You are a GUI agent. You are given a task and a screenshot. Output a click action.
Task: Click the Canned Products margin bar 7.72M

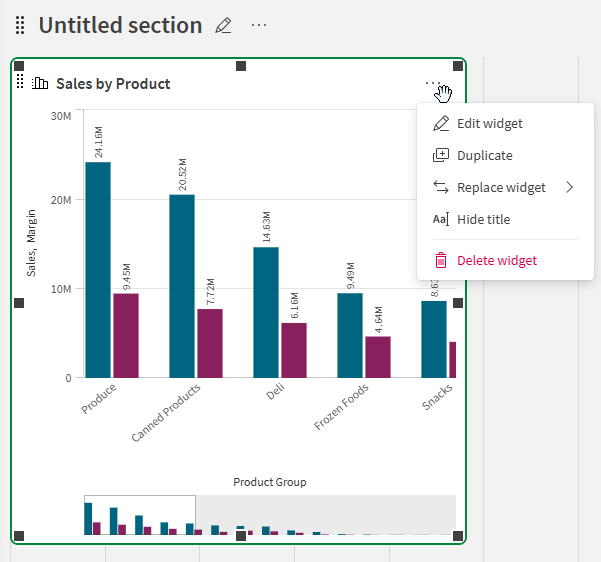tap(210, 343)
